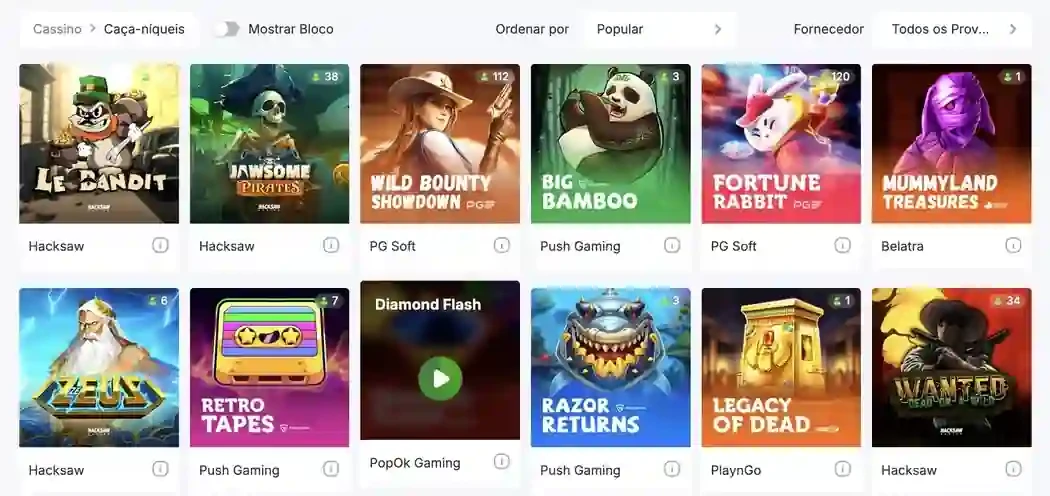
Task: Toggle the Mostrar Bloco switch
Action: click(227, 29)
